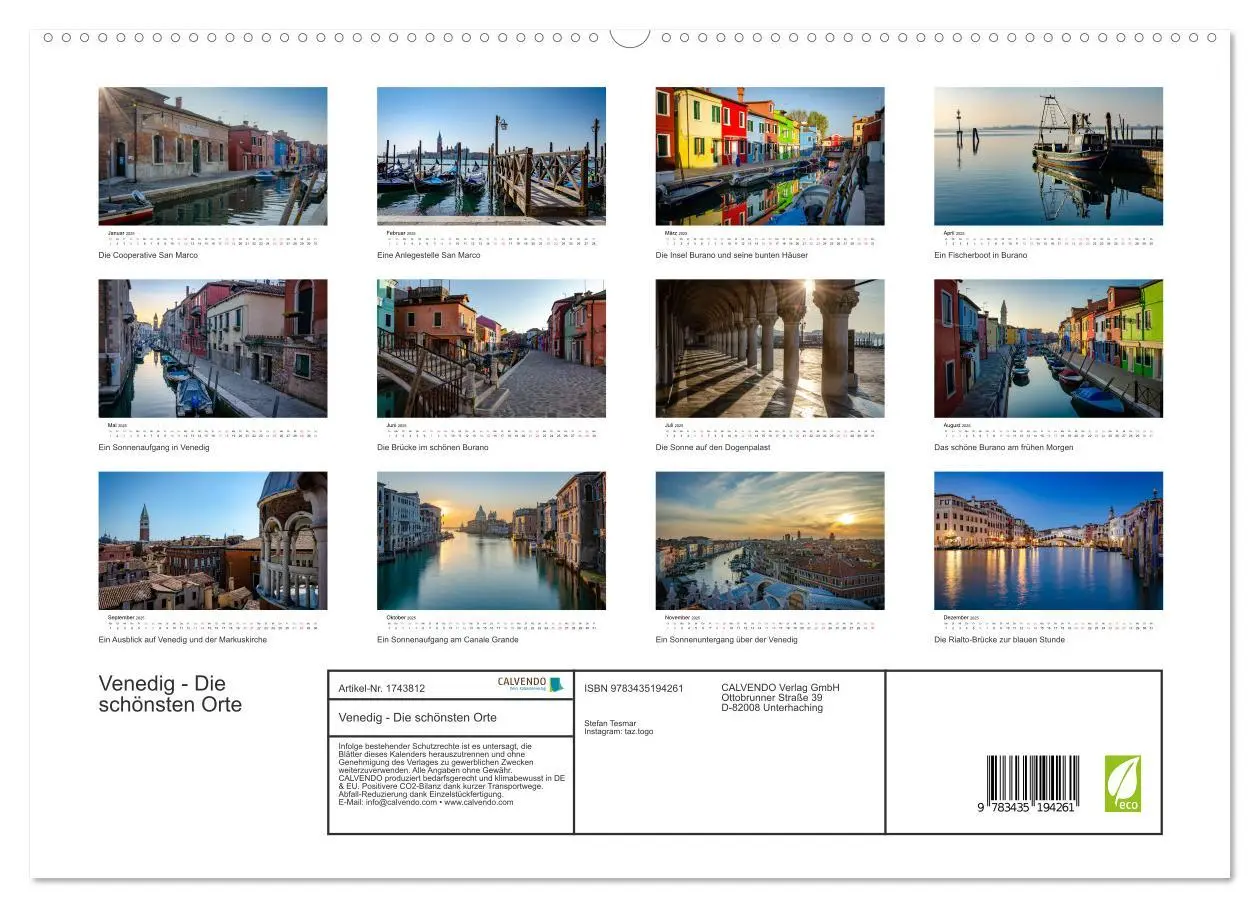Click the November calendar strip
This screenshot has width=1260, height=908.
770,623
